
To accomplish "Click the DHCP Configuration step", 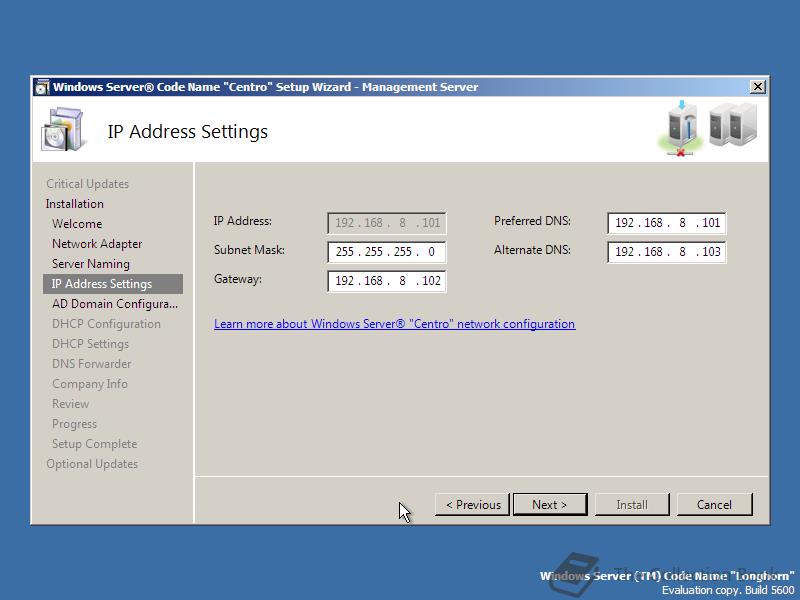I will 106,323.
